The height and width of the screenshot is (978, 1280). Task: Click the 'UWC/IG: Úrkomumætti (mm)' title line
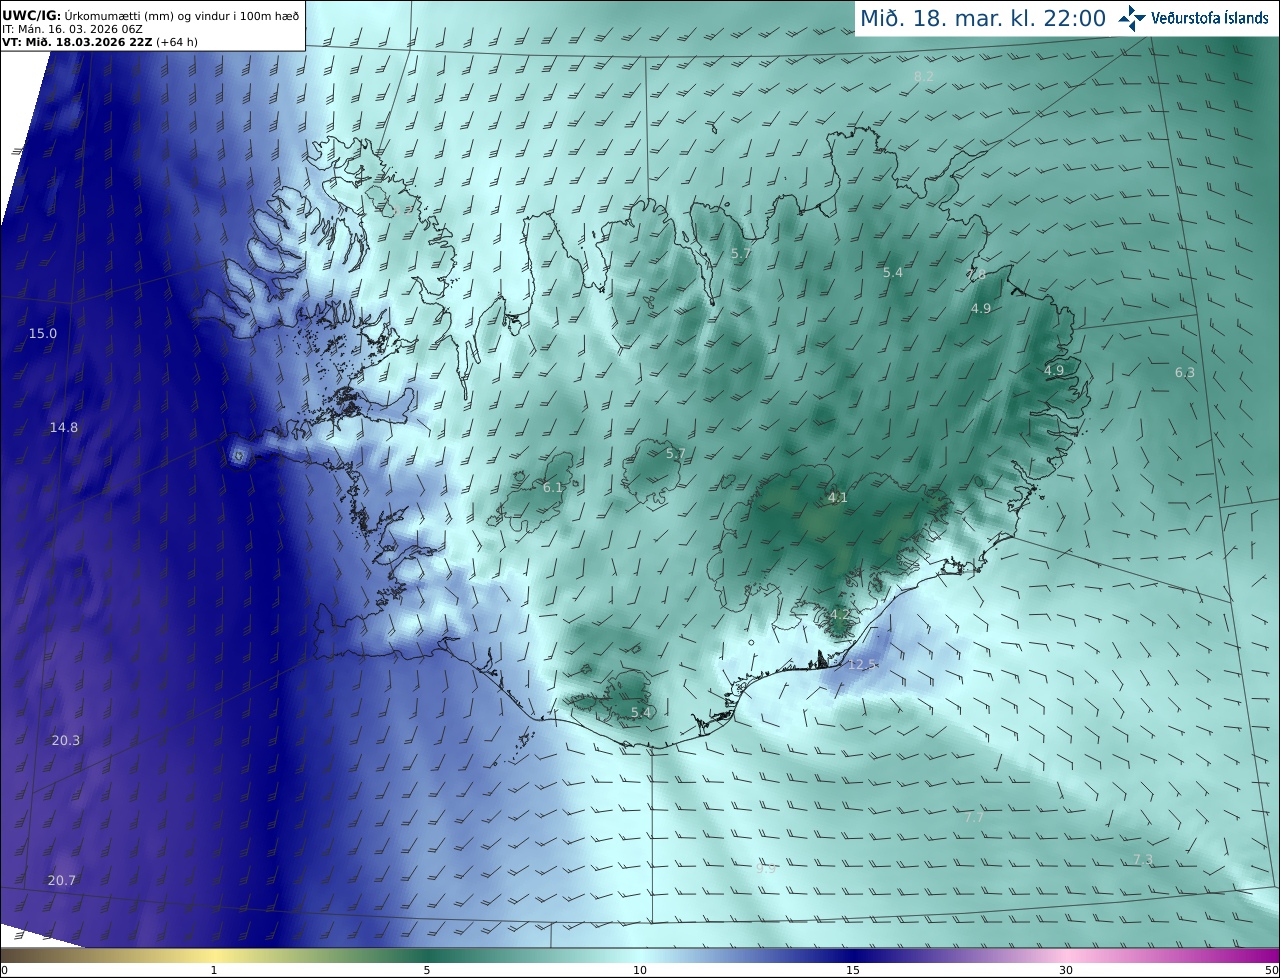coord(150,16)
